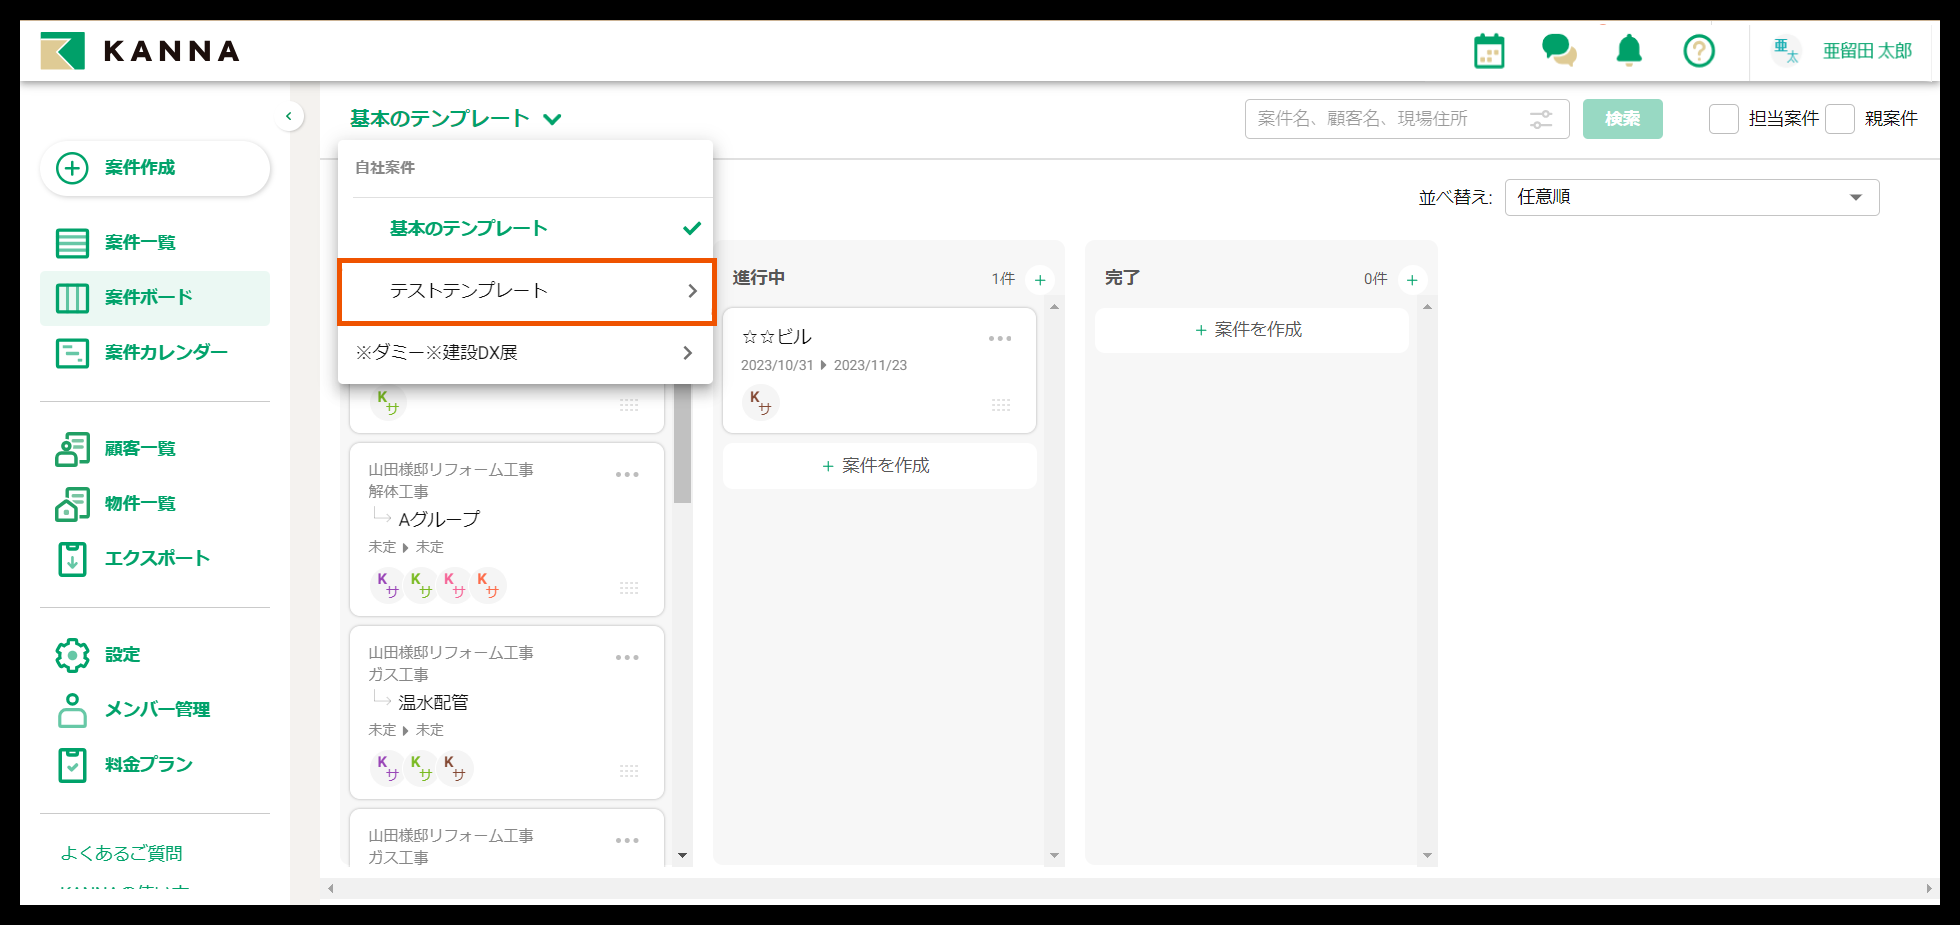This screenshot has width=1960, height=925.
Task: Click the case search input field
Action: click(1388, 119)
